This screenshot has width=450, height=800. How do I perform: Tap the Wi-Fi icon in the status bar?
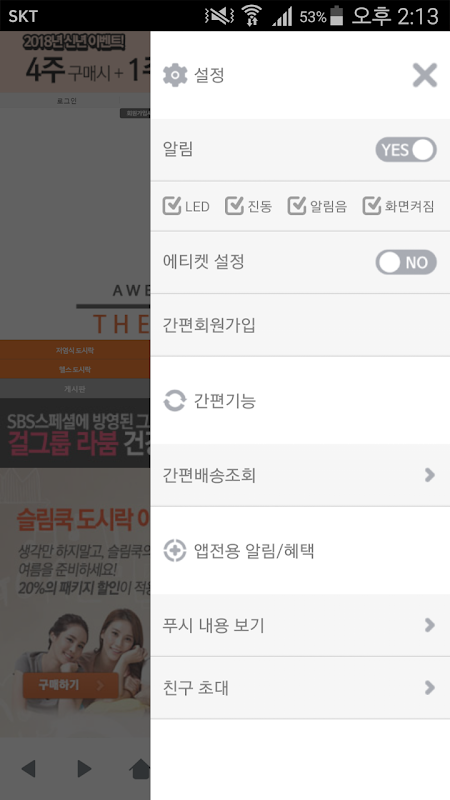[251, 16]
